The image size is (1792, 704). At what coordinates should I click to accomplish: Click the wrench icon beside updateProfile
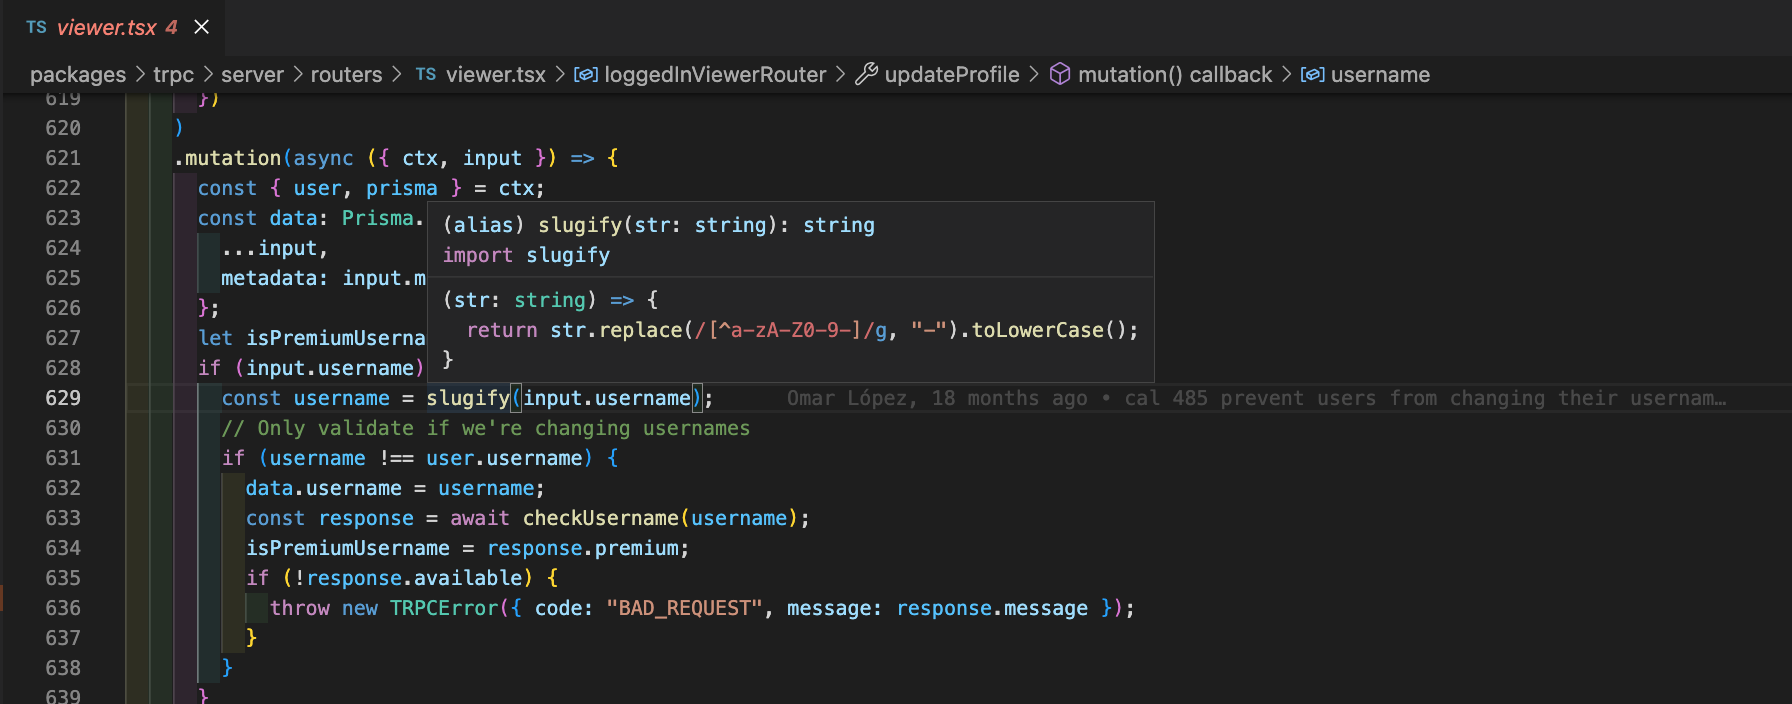coord(866,75)
